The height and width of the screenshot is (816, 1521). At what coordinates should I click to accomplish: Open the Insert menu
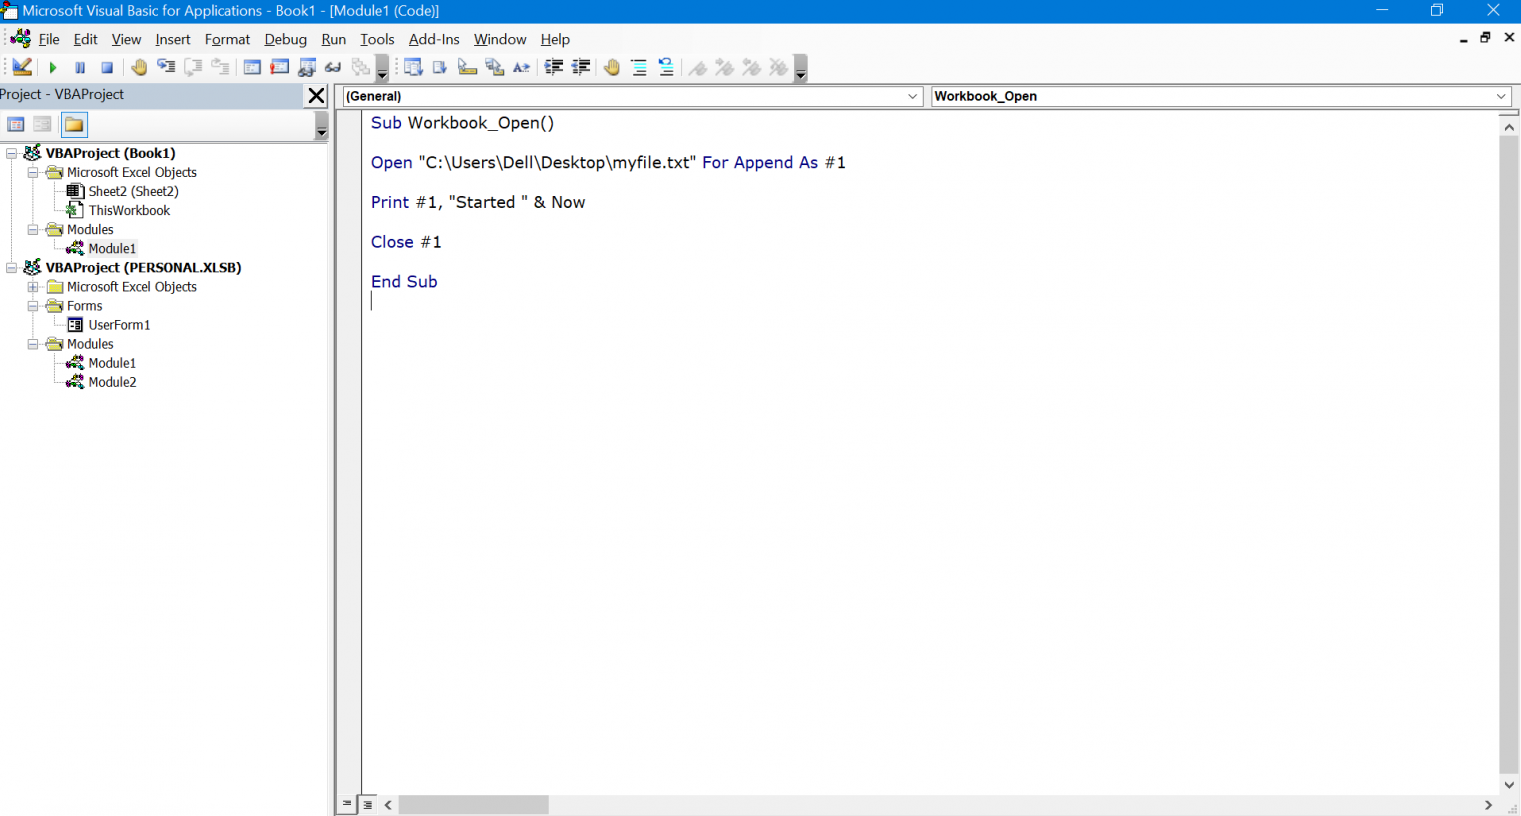(x=173, y=39)
